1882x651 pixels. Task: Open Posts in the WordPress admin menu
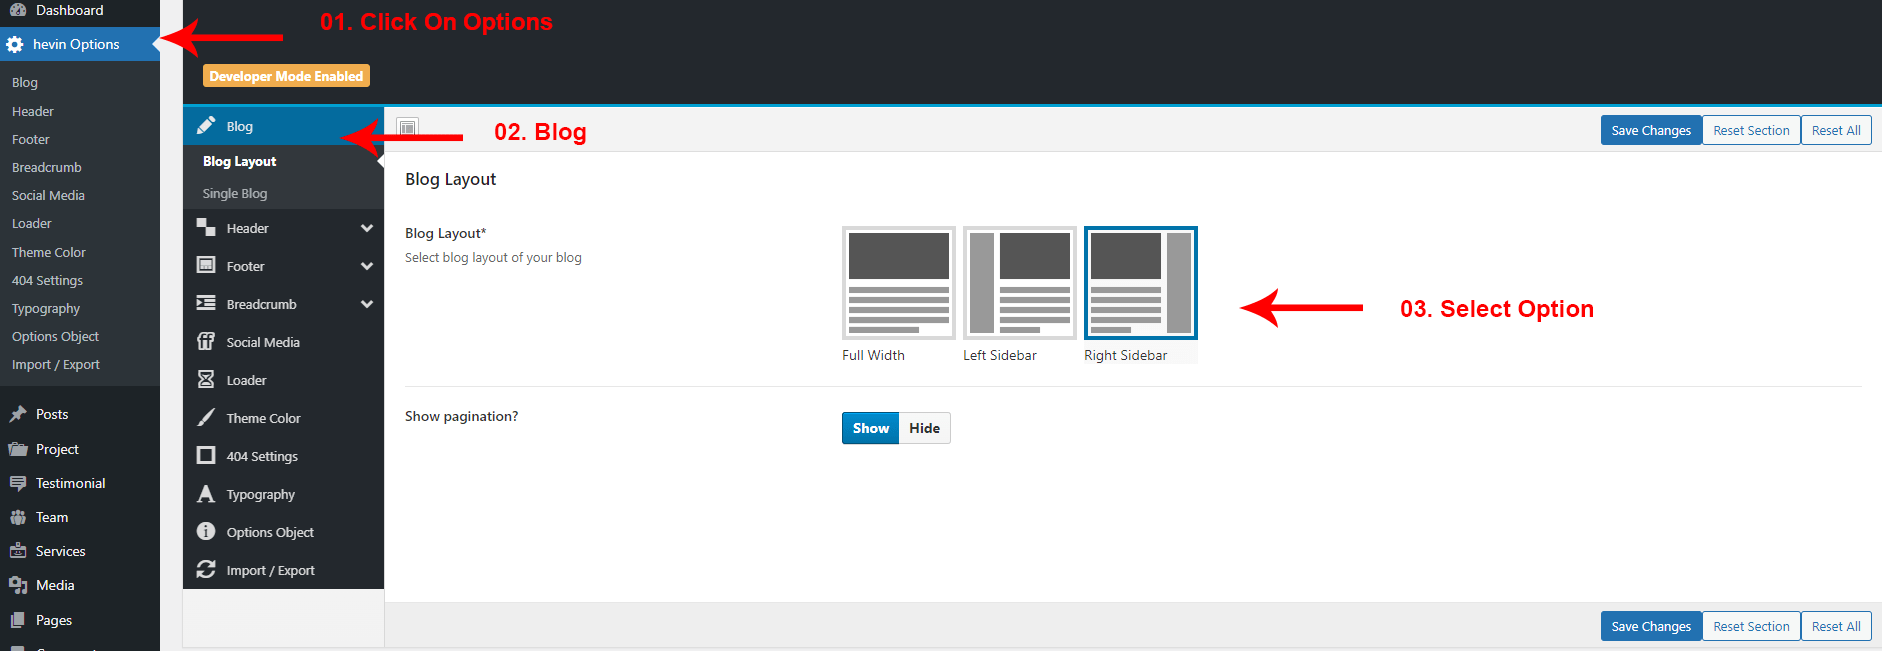click(x=52, y=414)
